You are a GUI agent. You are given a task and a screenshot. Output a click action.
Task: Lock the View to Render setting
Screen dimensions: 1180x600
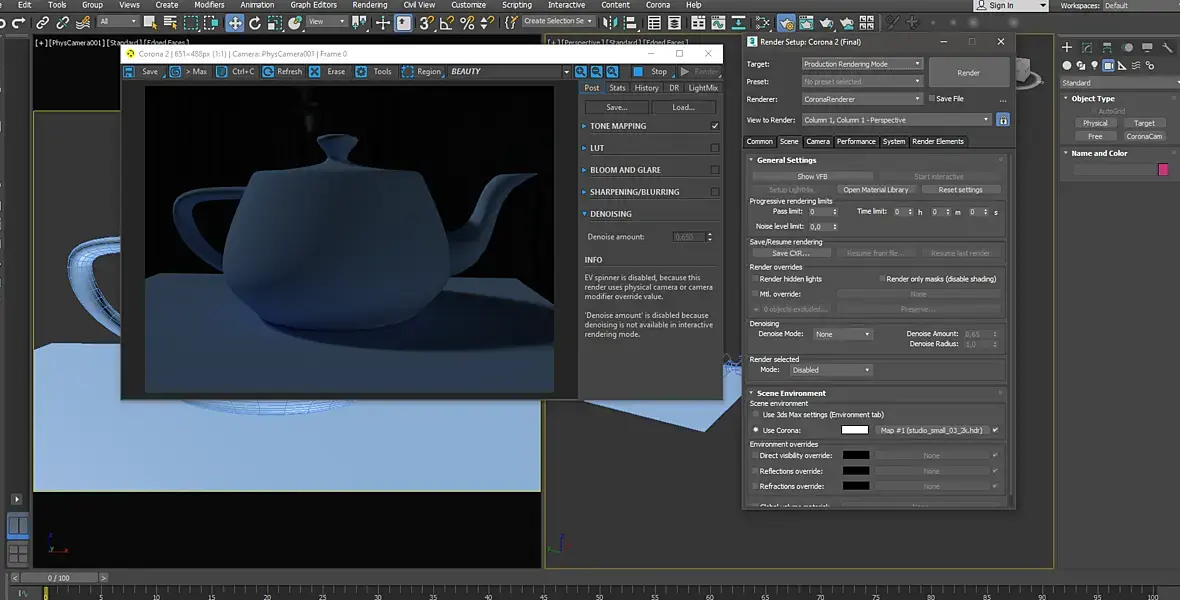point(1003,120)
